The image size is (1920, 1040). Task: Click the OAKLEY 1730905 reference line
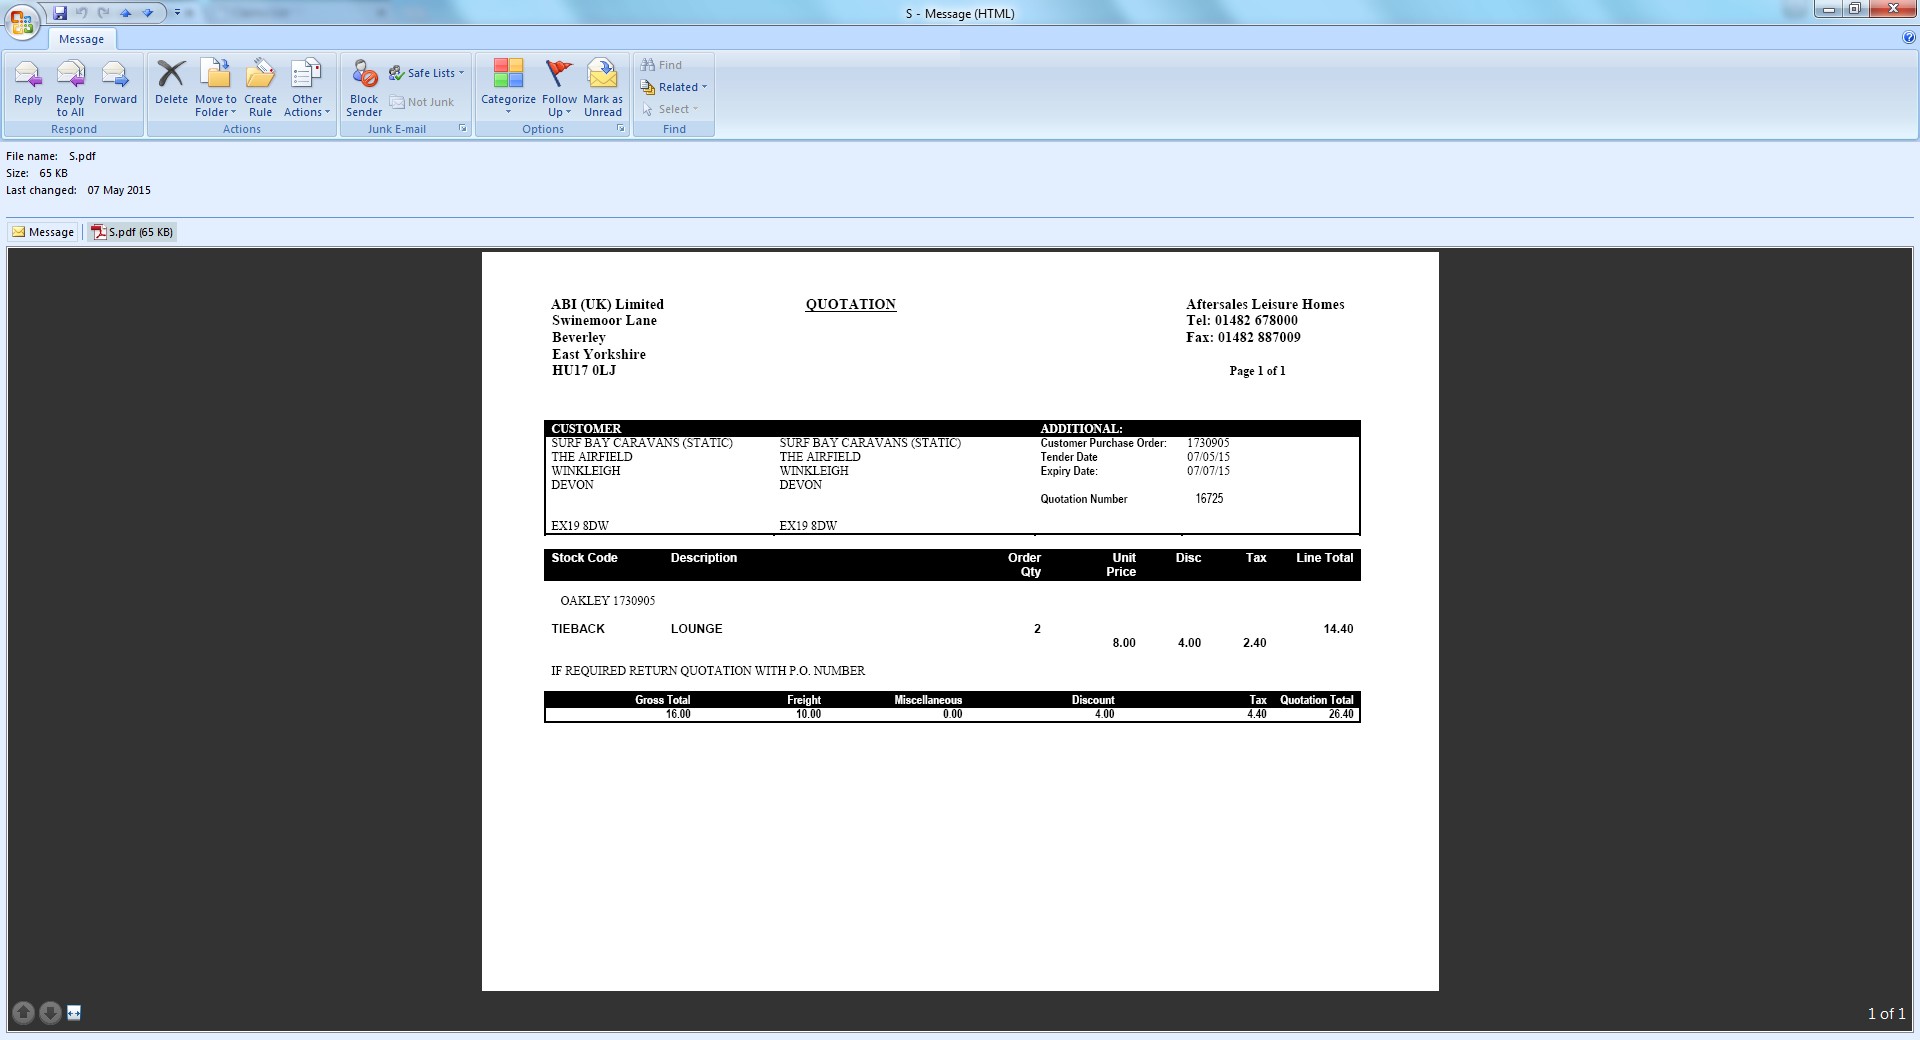[x=608, y=601]
